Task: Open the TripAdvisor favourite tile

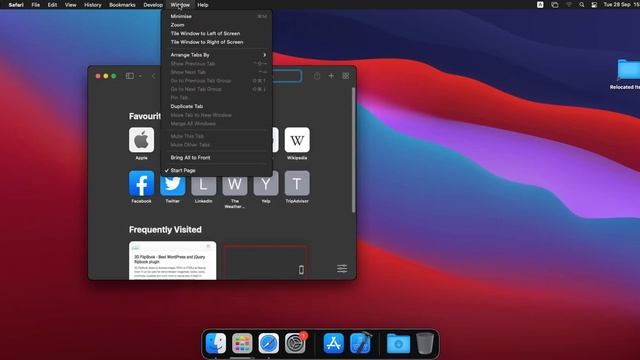Action: point(297,183)
